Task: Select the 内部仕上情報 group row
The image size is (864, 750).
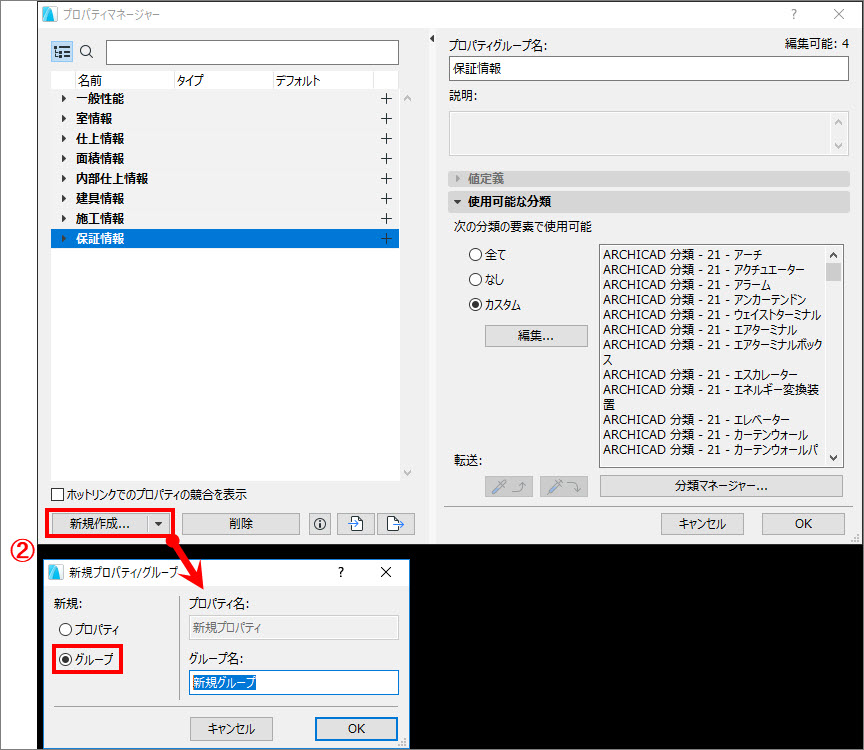Action: click(x=225, y=179)
